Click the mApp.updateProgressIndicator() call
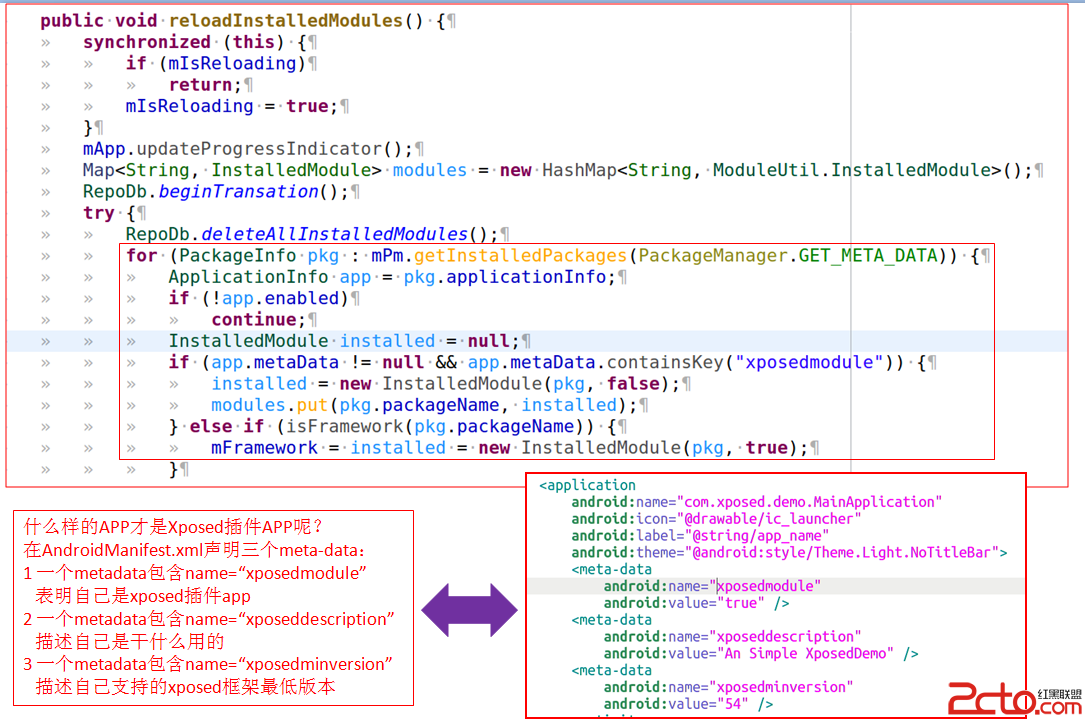The height and width of the screenshot is (725, 1085). (248, 149)
